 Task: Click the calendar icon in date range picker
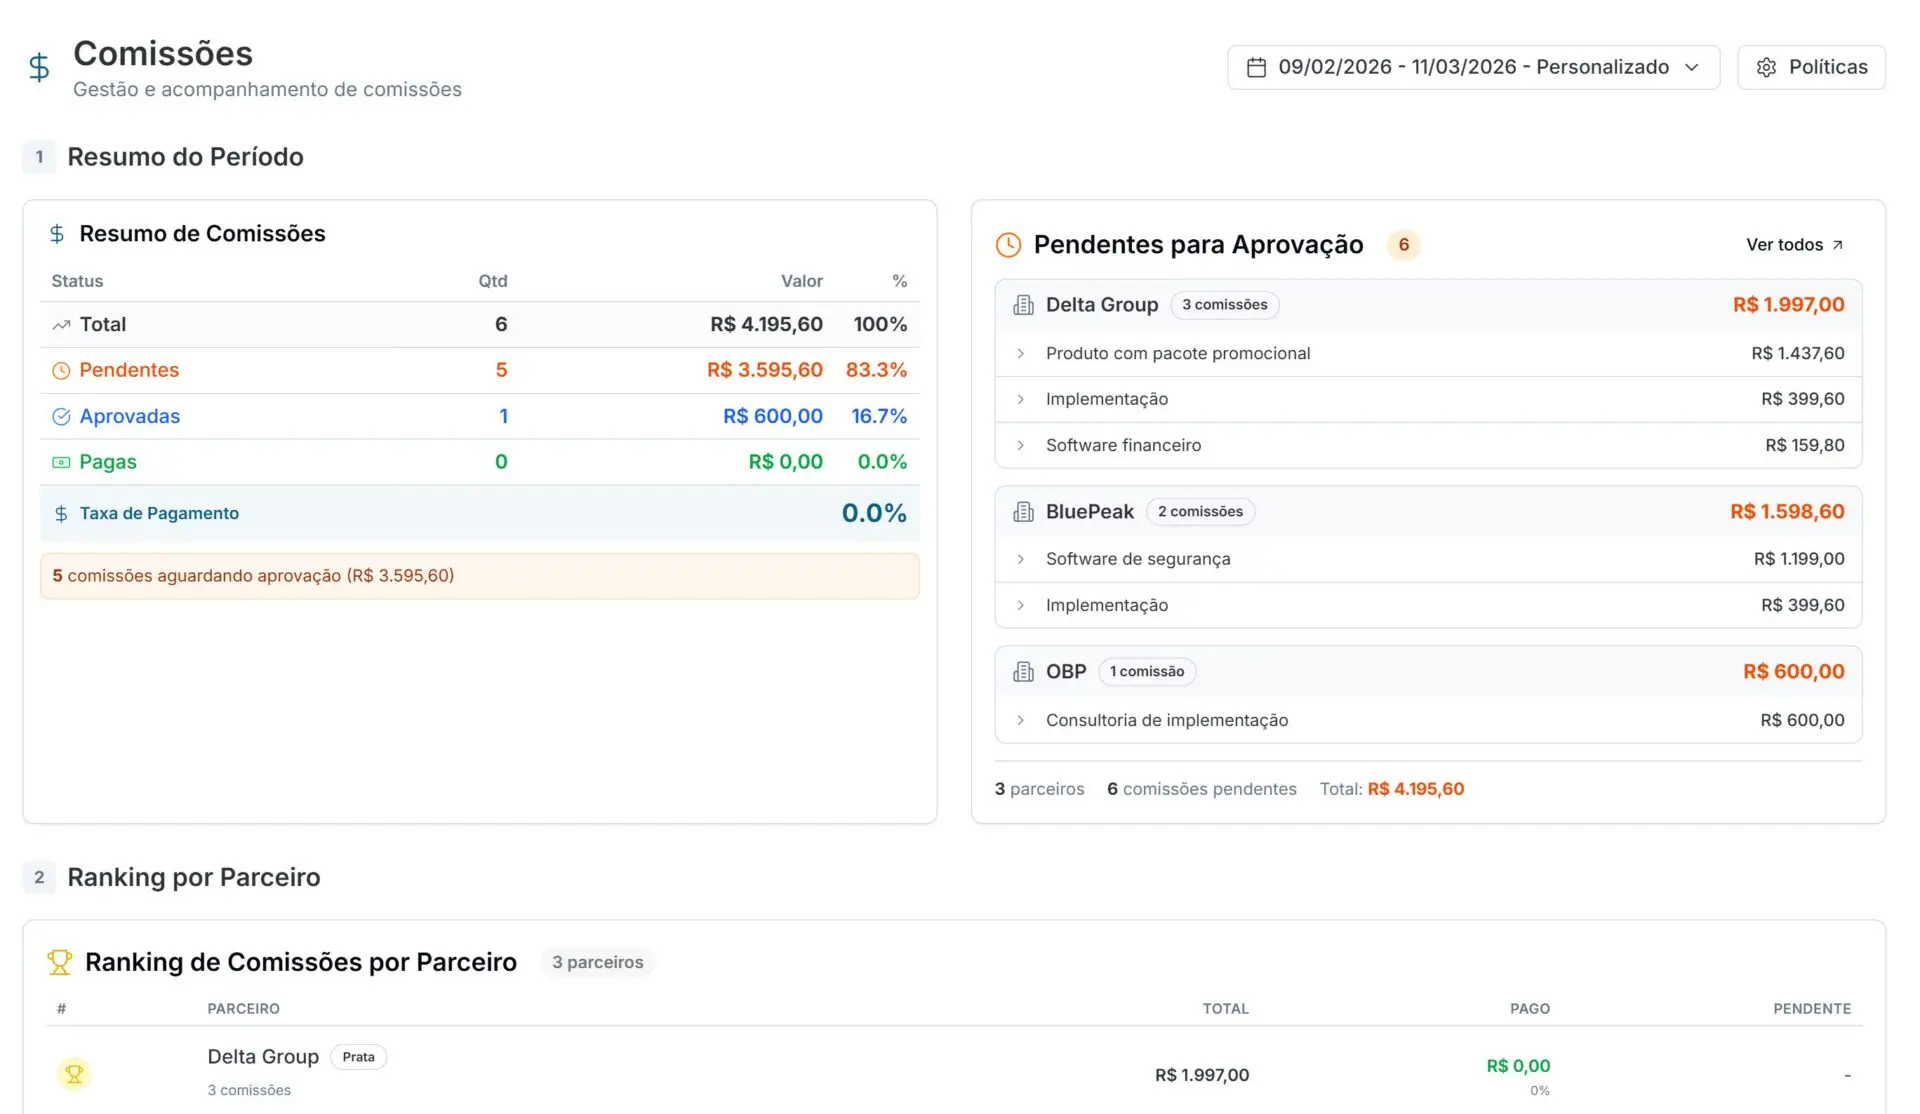(x=1256, y=67)
